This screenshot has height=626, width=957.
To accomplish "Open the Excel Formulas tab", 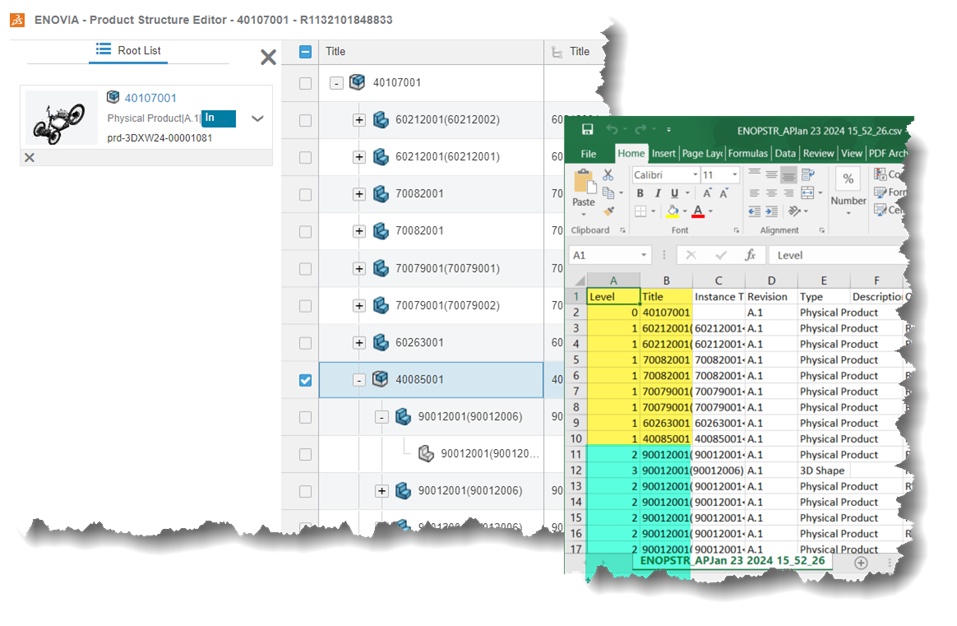I will click(748, 154).
